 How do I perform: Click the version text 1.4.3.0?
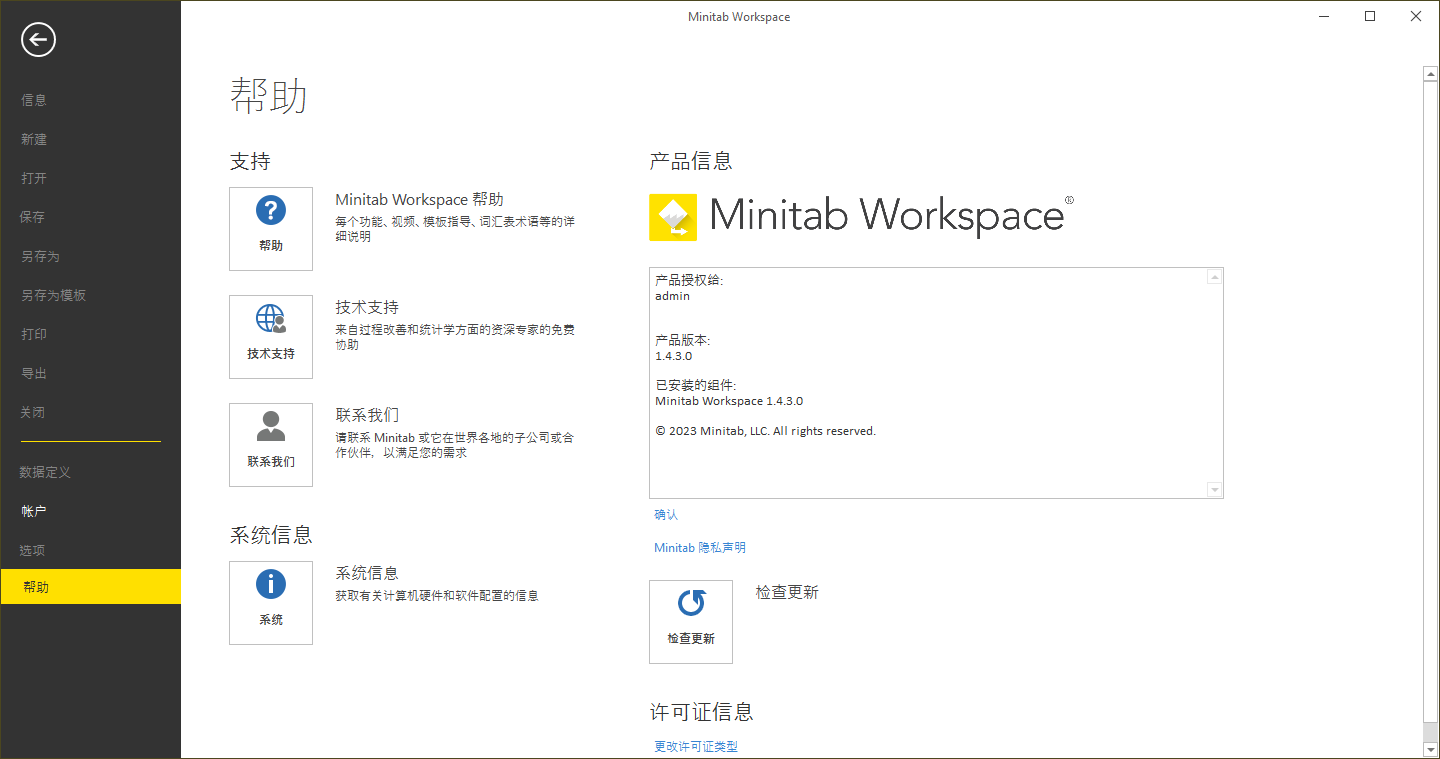[674, 356]
